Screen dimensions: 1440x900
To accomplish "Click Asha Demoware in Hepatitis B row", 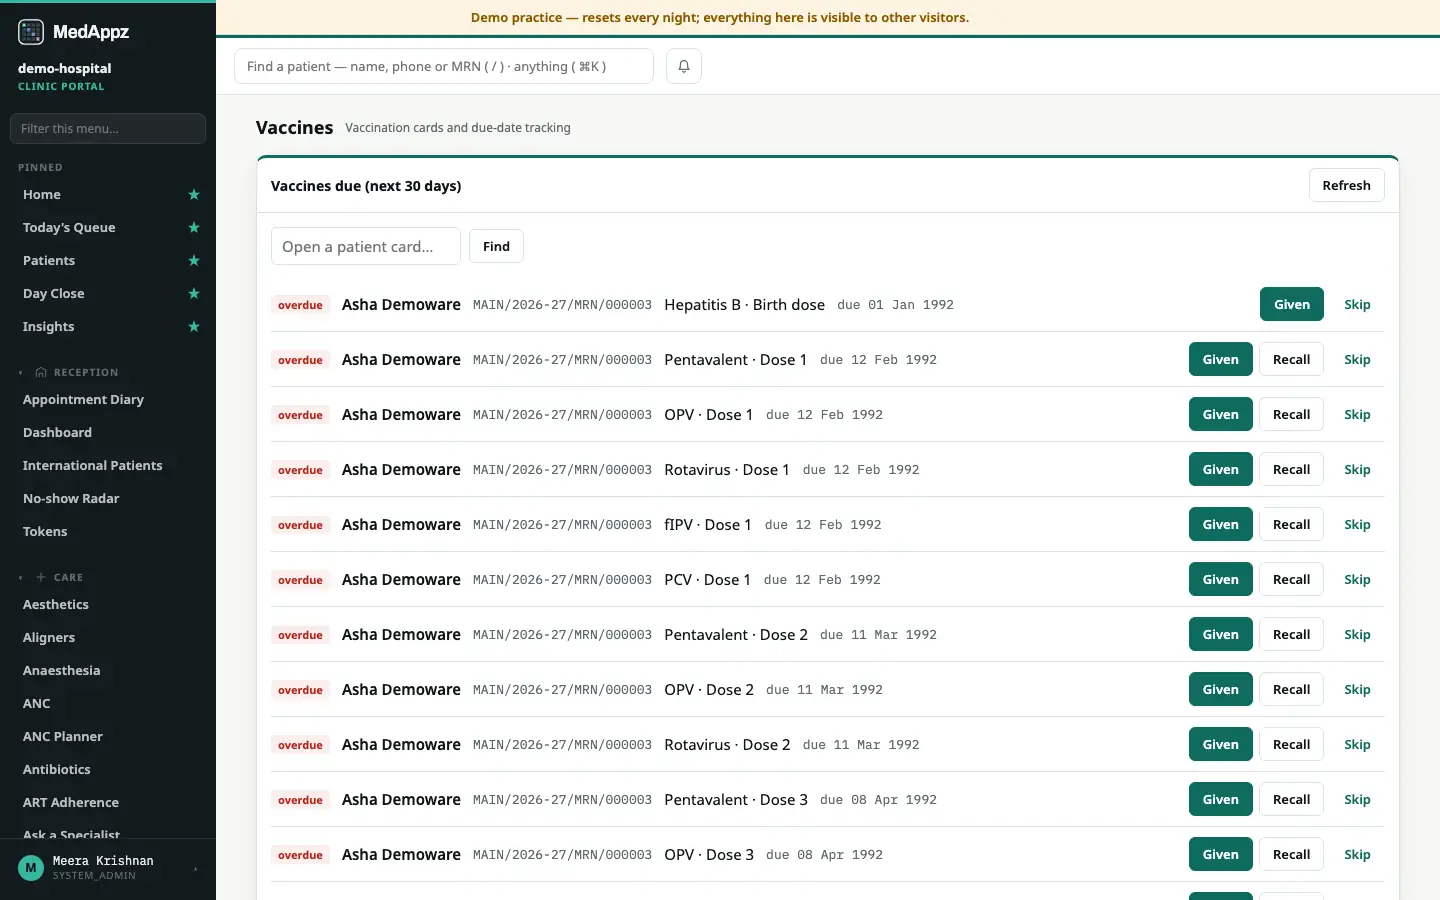I will tap(401, 305).
